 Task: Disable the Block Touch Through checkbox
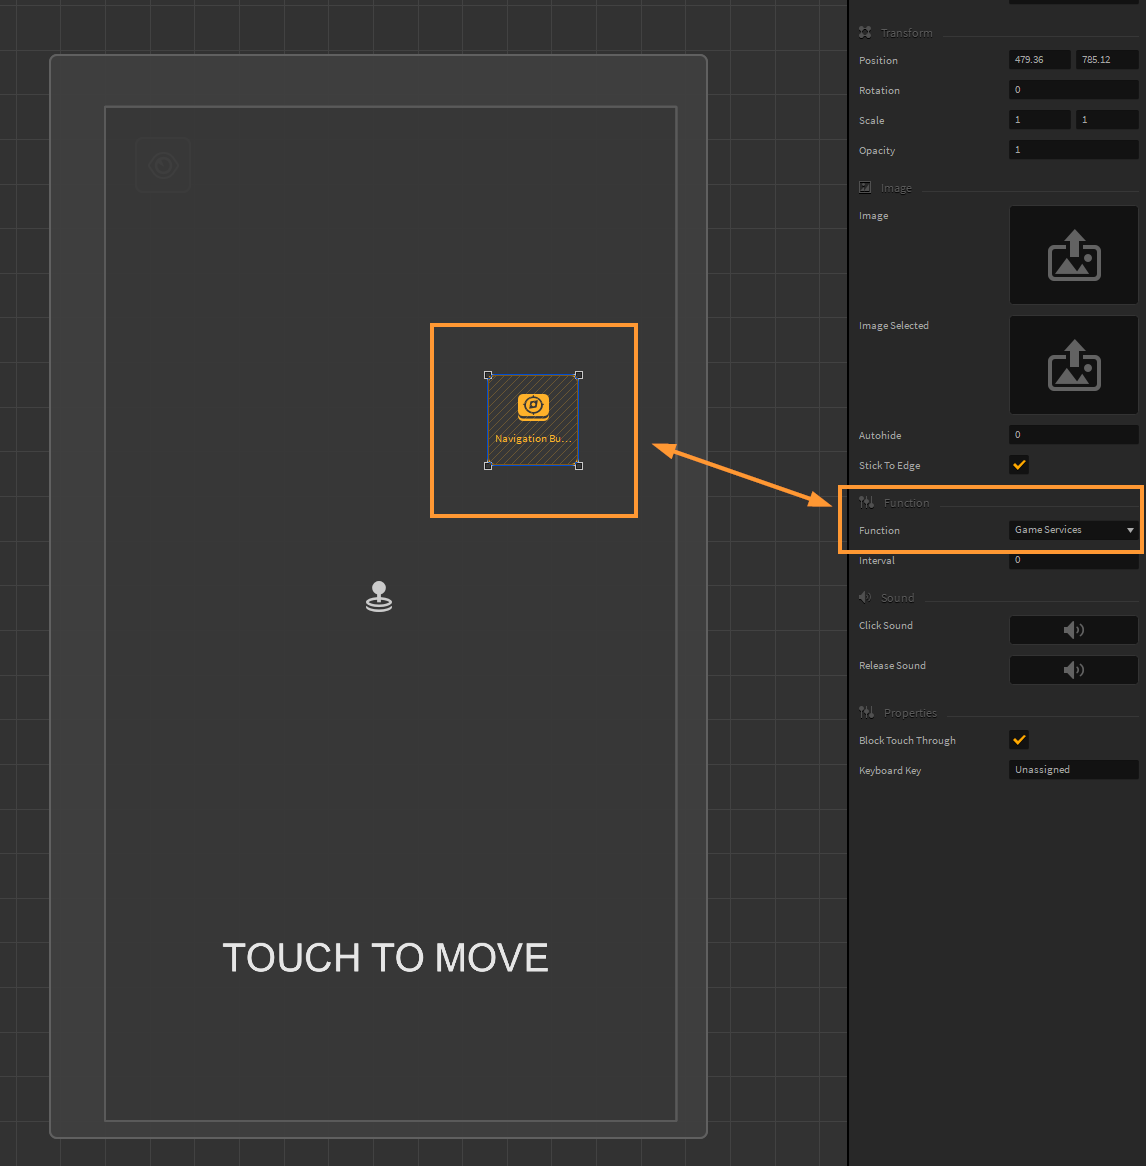(1019, 740)
